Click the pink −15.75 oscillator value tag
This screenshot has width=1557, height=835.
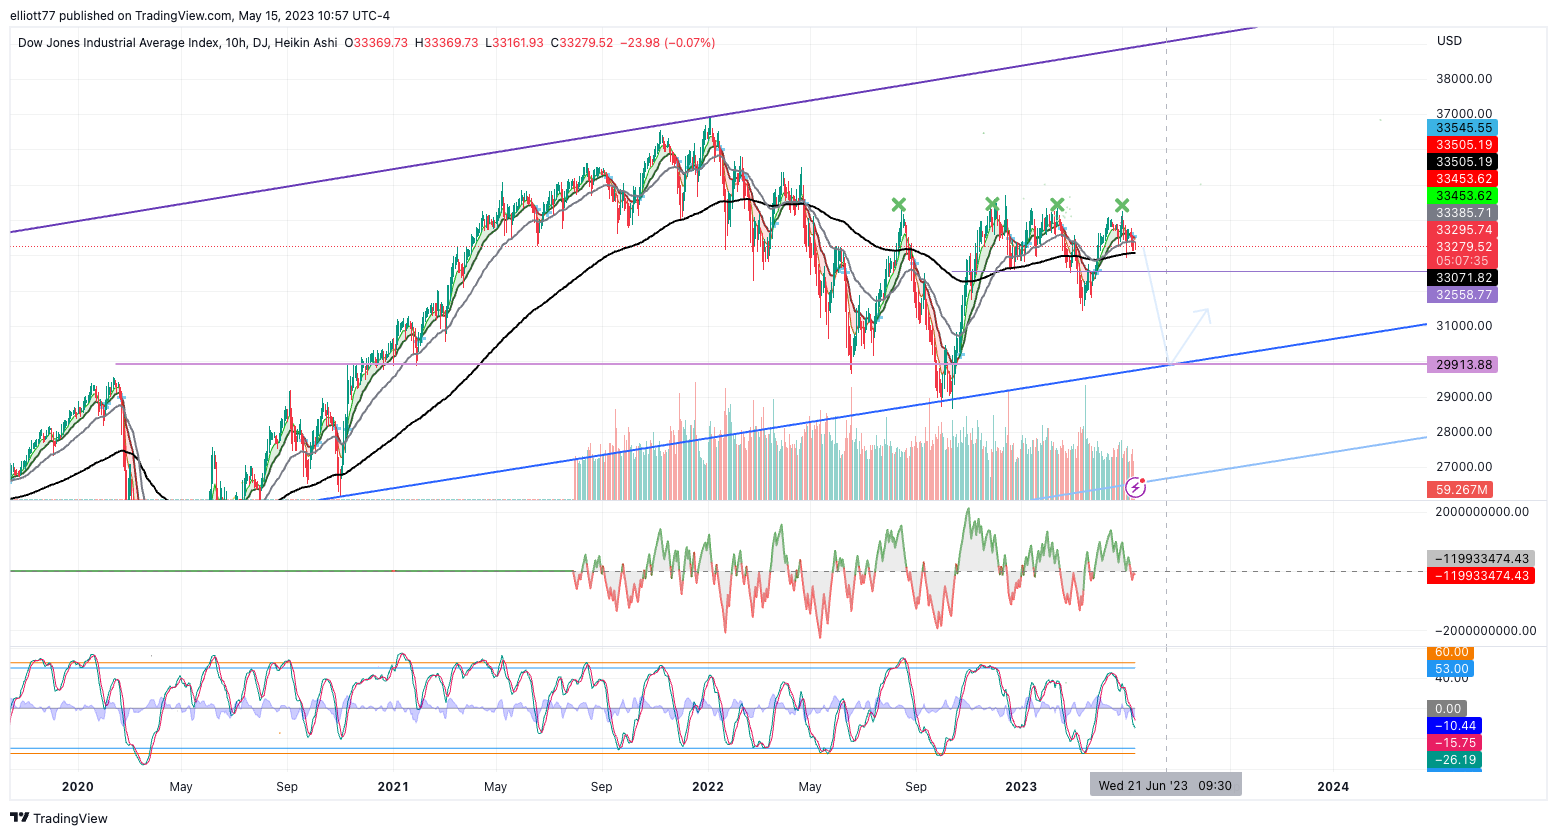point(1454,743)
